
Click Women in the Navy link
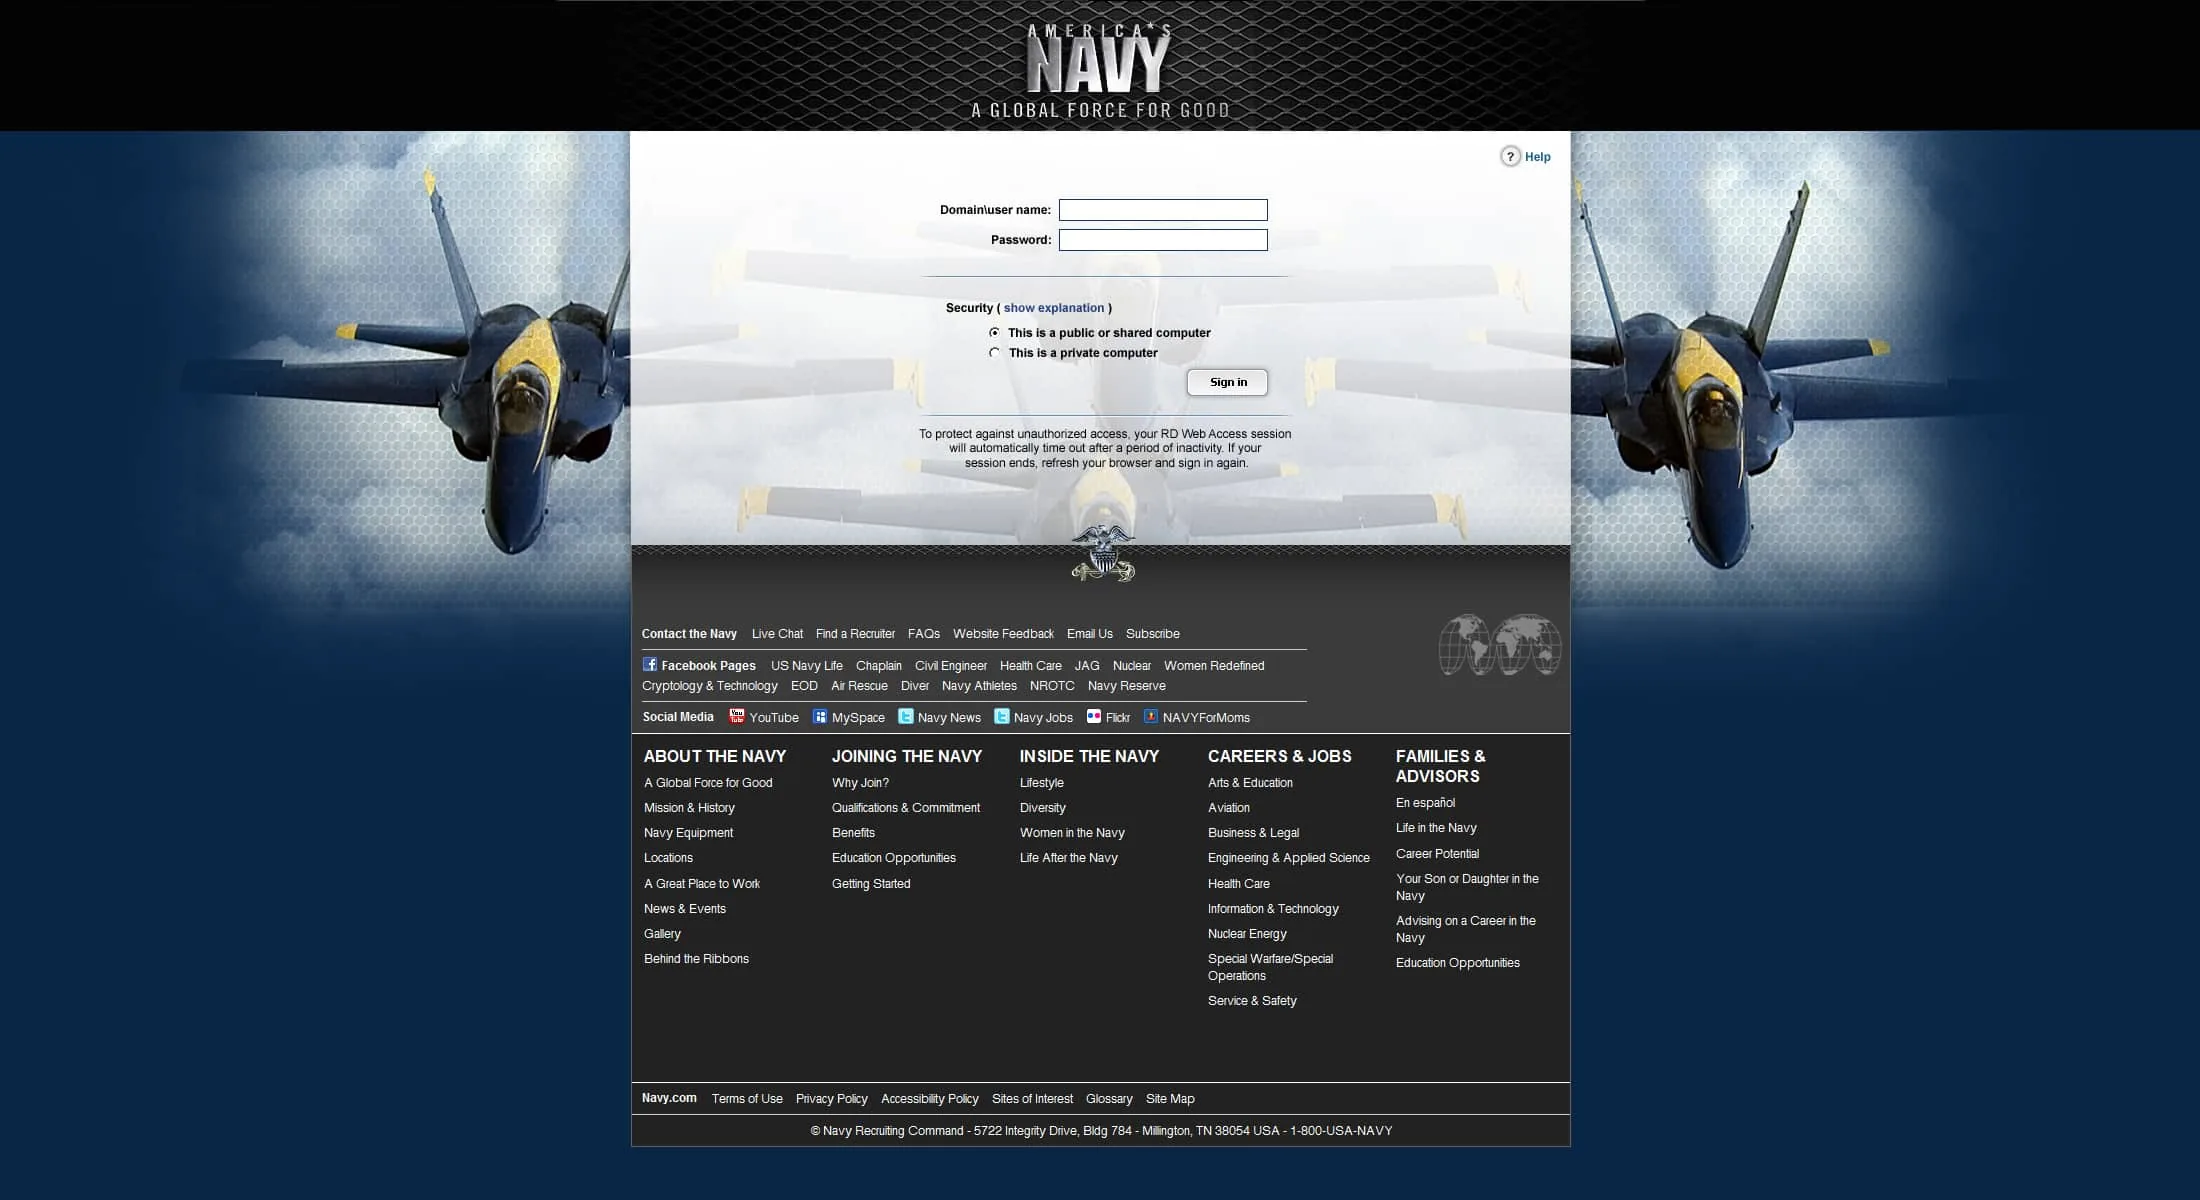(1072, 833)
